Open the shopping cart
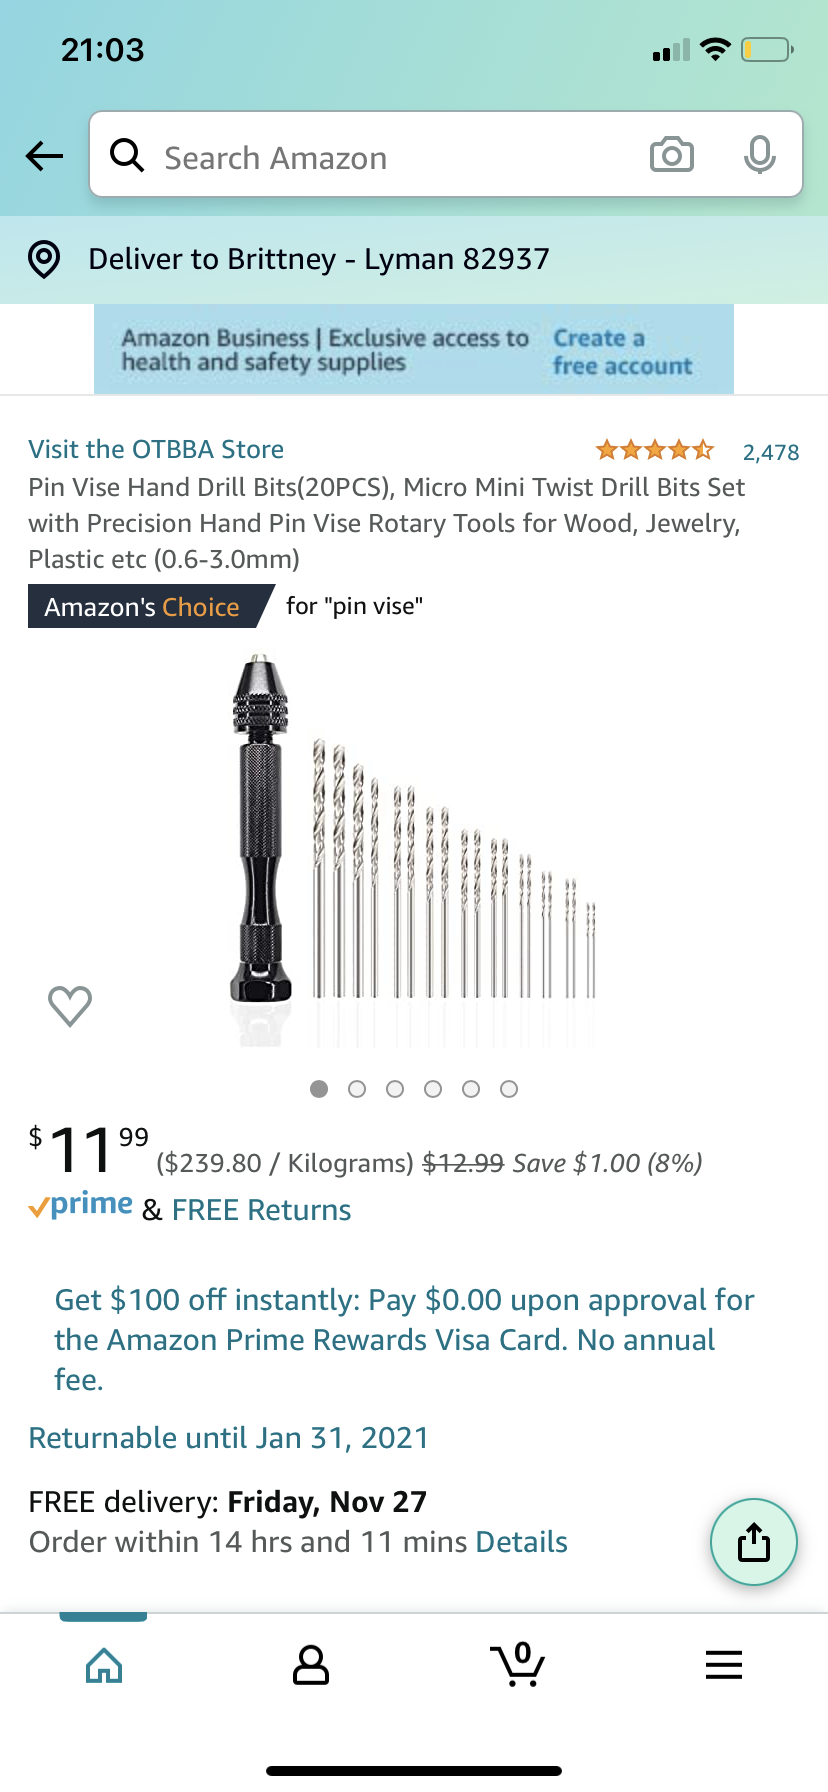 coord(518,1665)
